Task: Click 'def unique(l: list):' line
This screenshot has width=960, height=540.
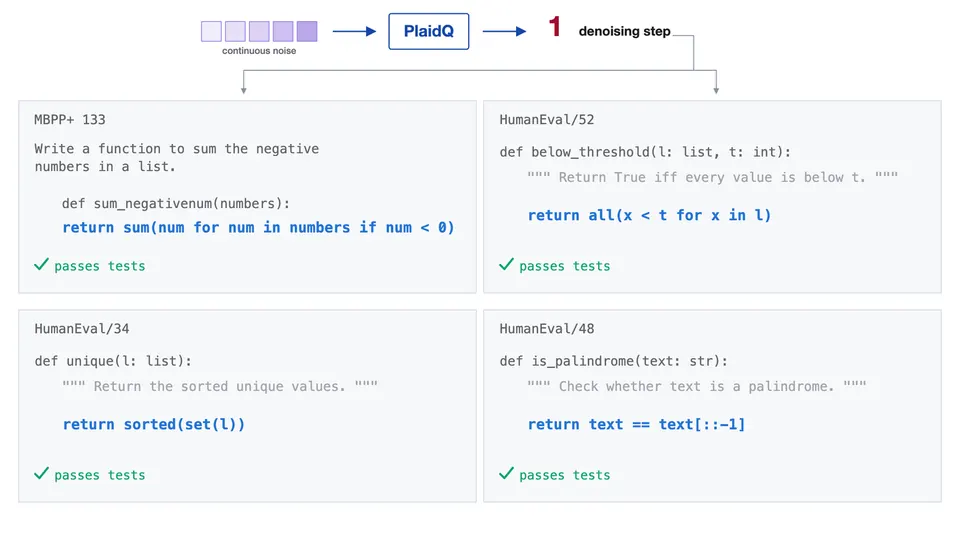Action: (x=113, y=361)
